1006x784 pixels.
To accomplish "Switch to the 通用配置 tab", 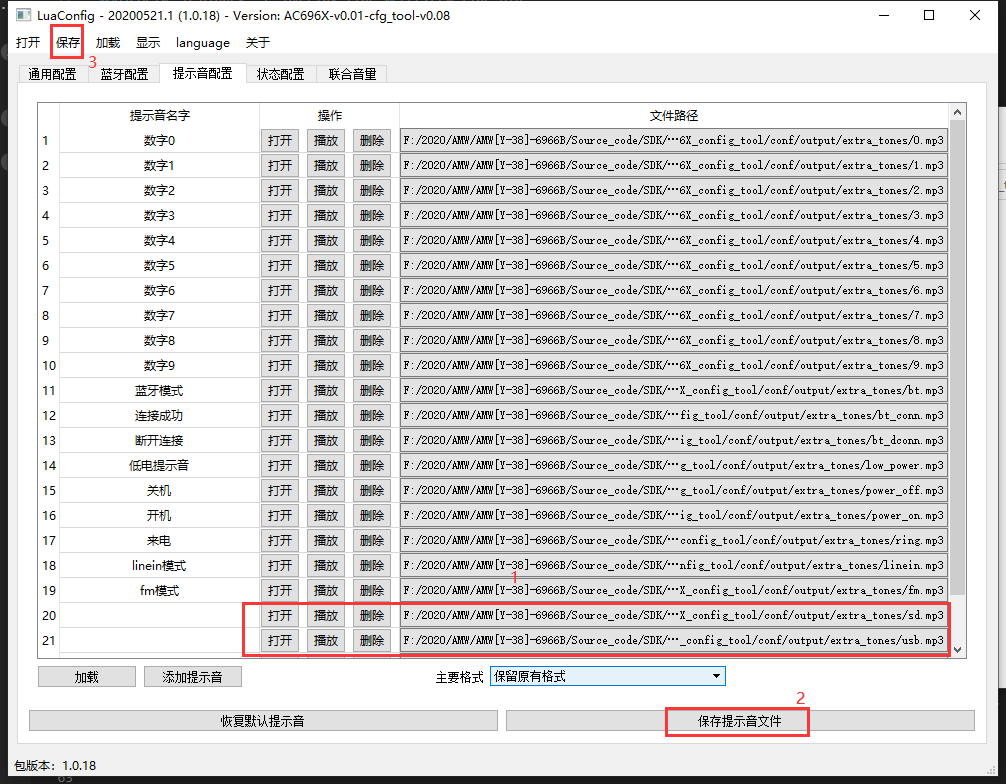I will [52, 74].
